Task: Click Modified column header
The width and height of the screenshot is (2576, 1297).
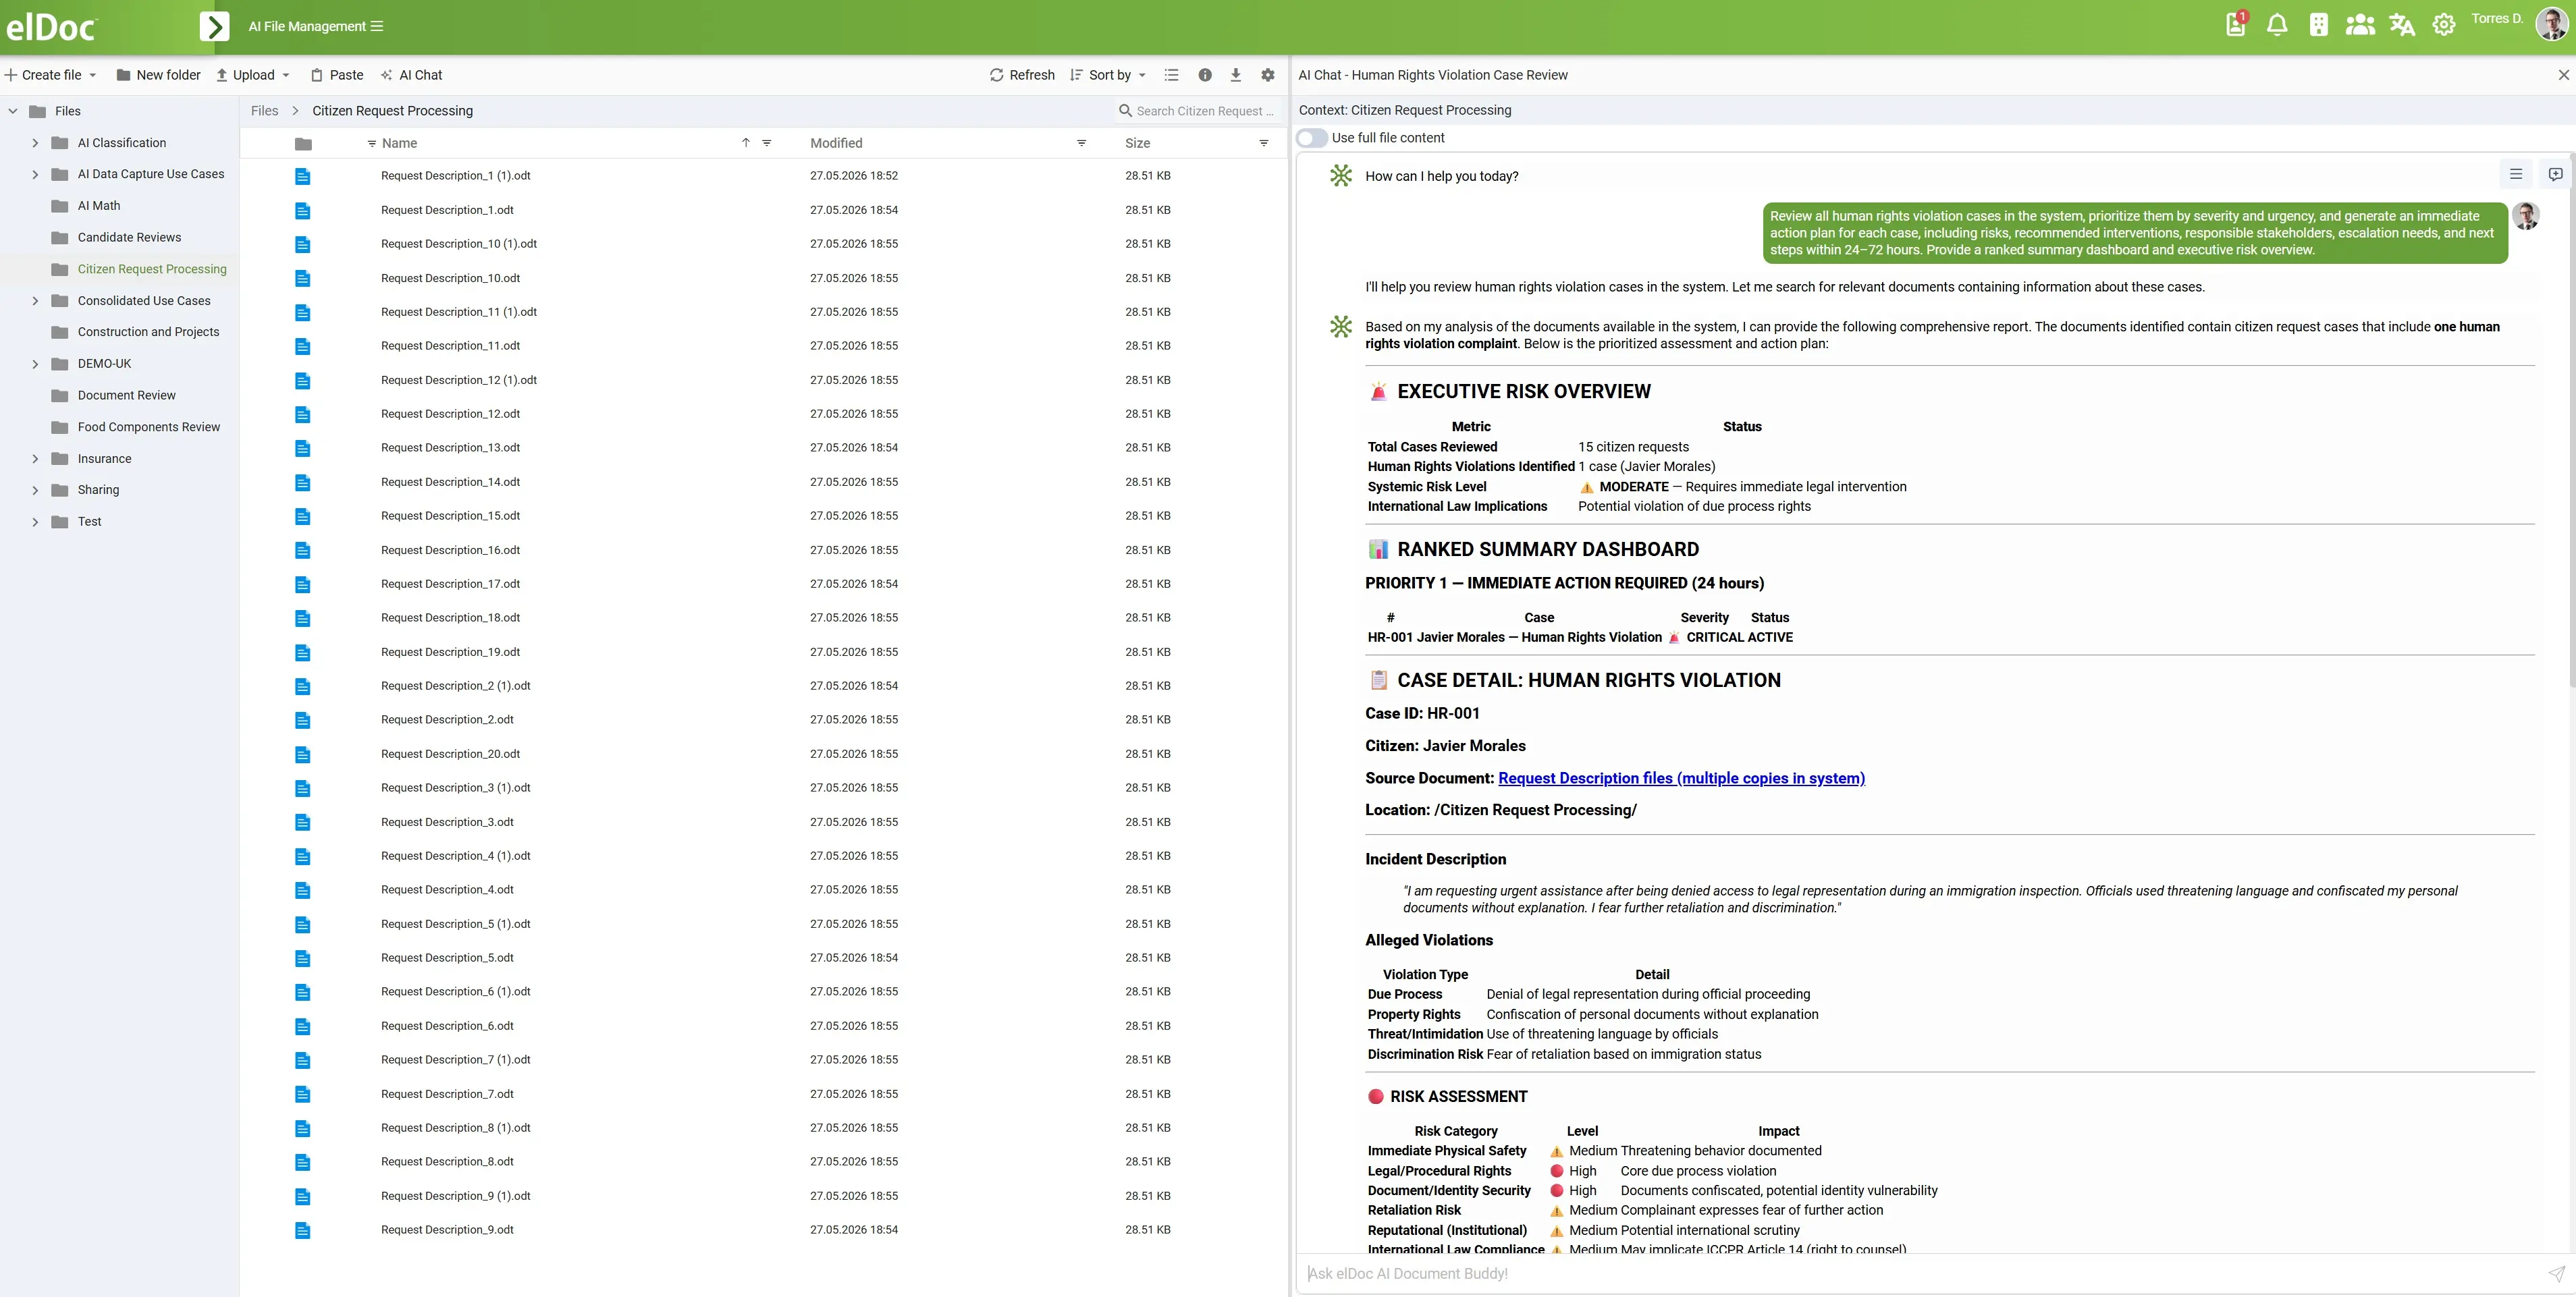Action: point(836,143)
